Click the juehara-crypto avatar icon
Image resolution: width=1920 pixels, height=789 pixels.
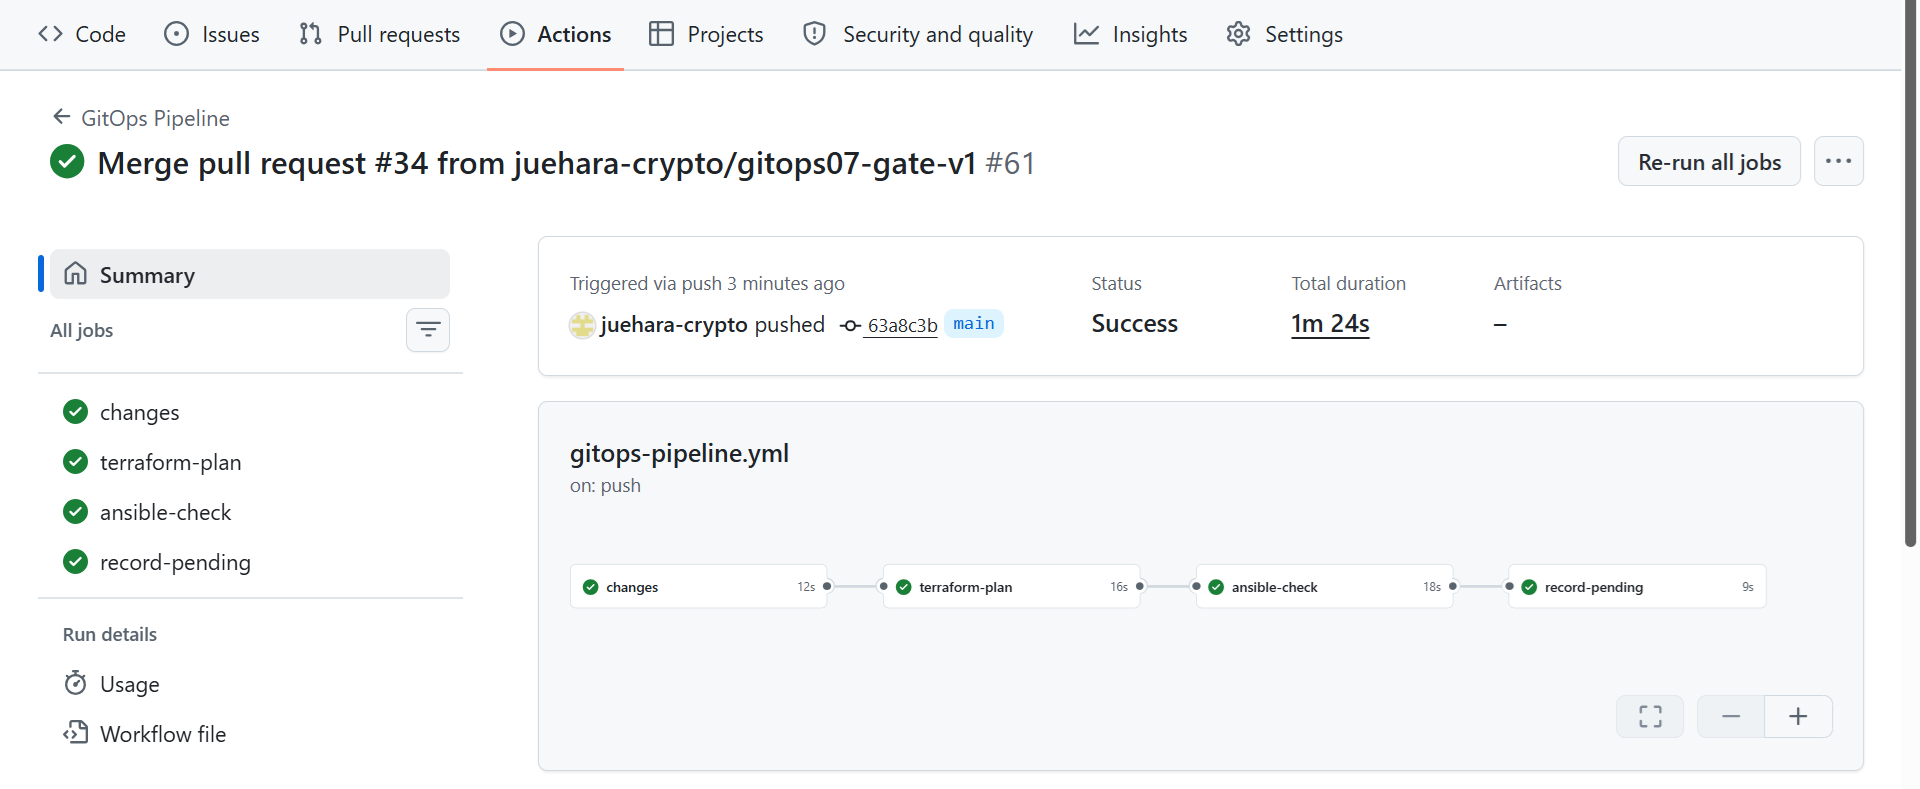click(x=582, y=325)
